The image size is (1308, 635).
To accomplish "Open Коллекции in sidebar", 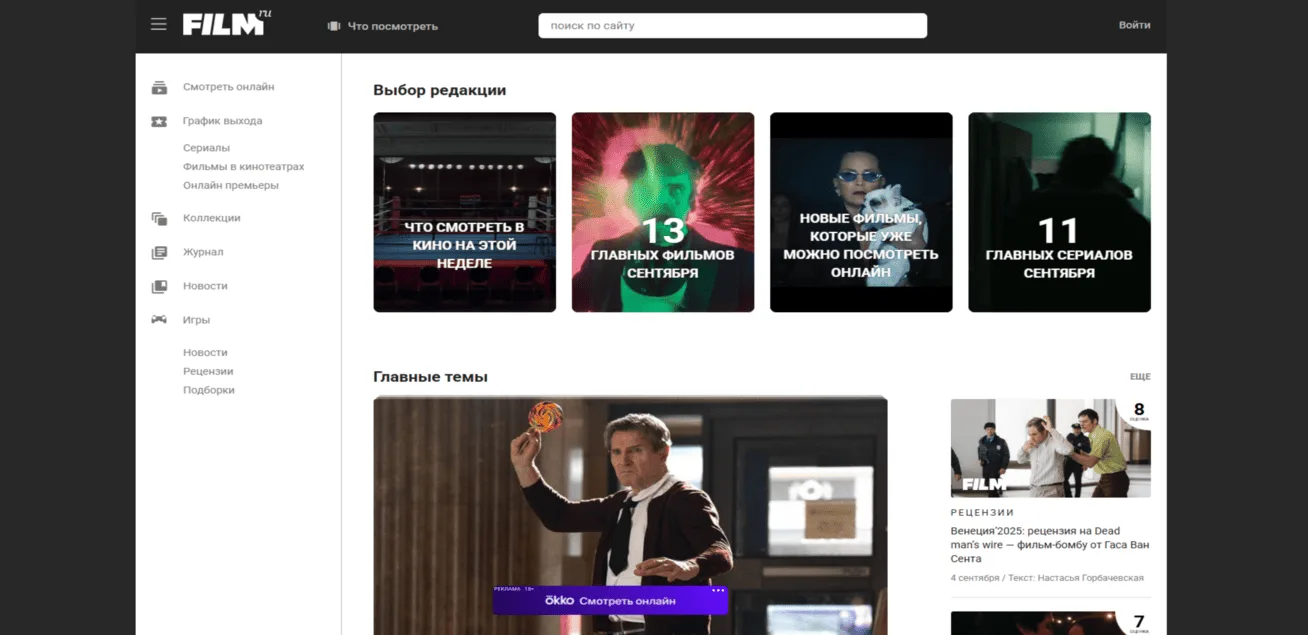I will click(211, 218).
